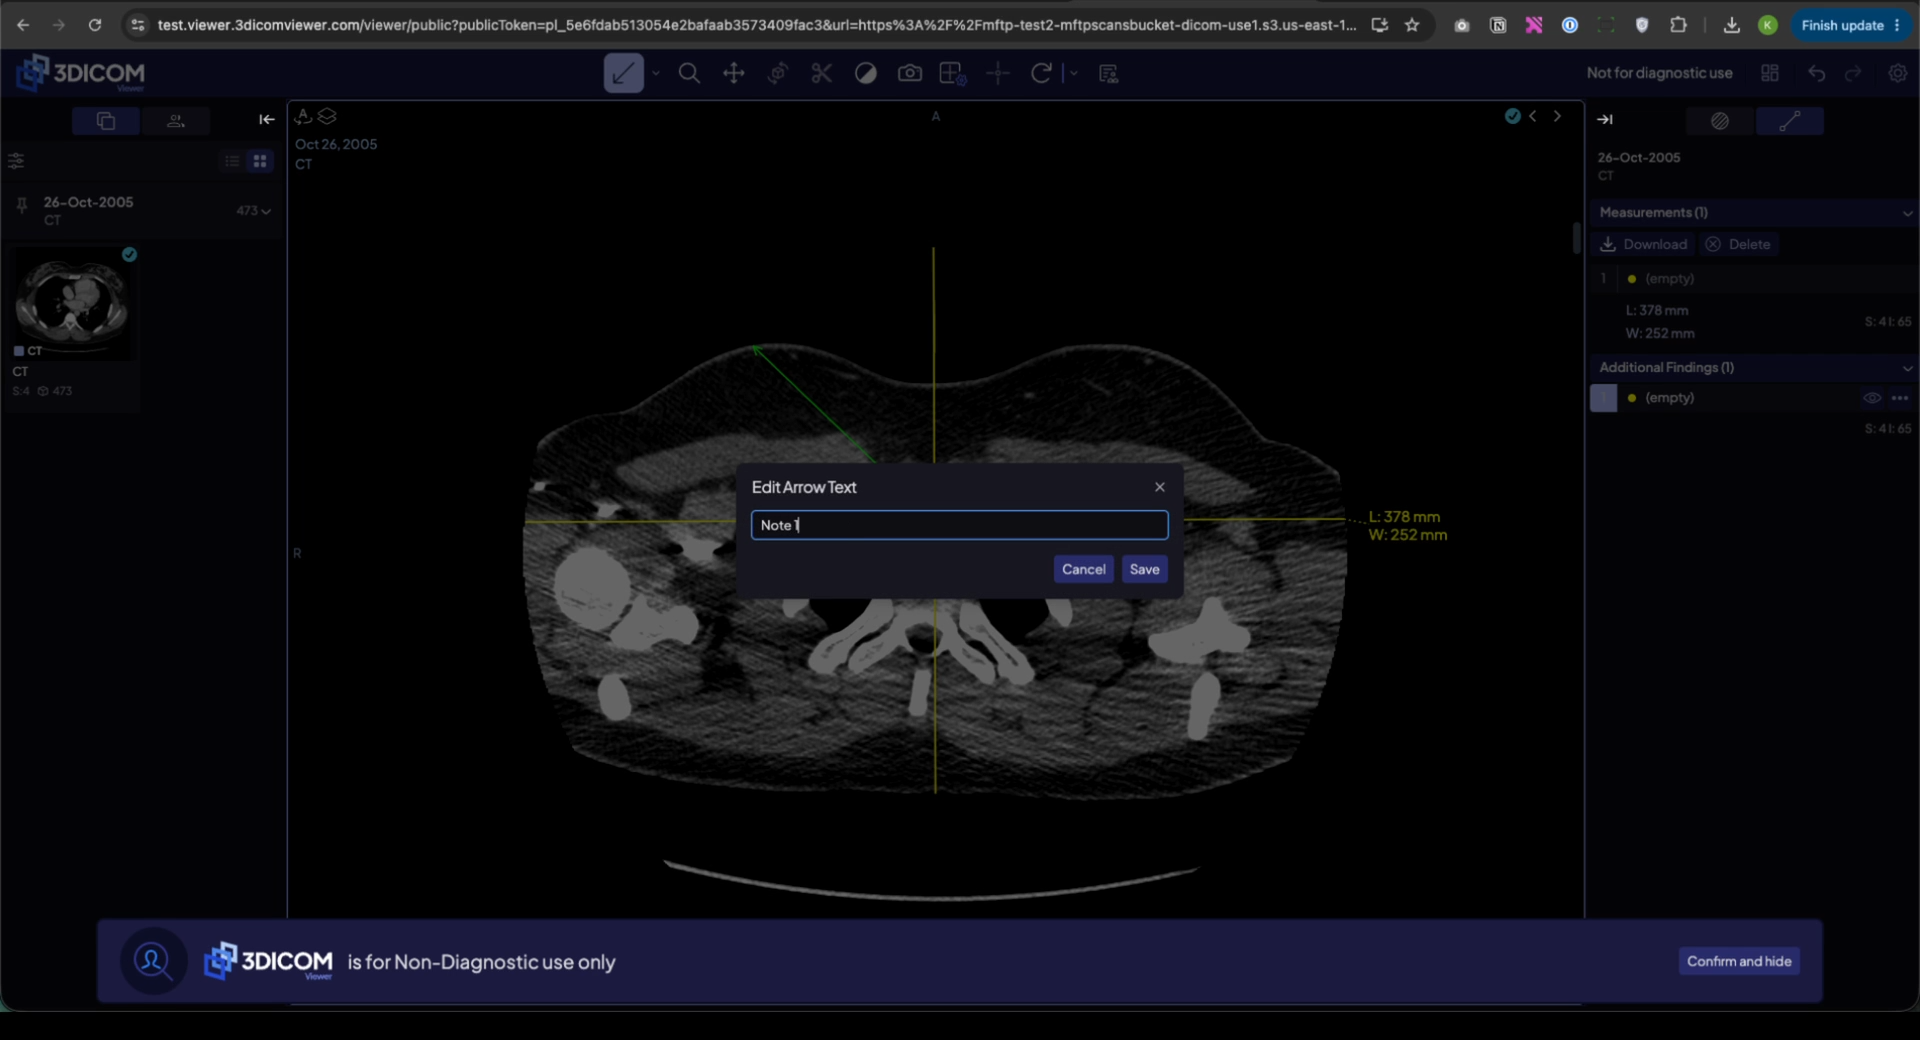Capture a screenshot with camera icon
Screen dimensions: 1920x1040
click(910, 73)
